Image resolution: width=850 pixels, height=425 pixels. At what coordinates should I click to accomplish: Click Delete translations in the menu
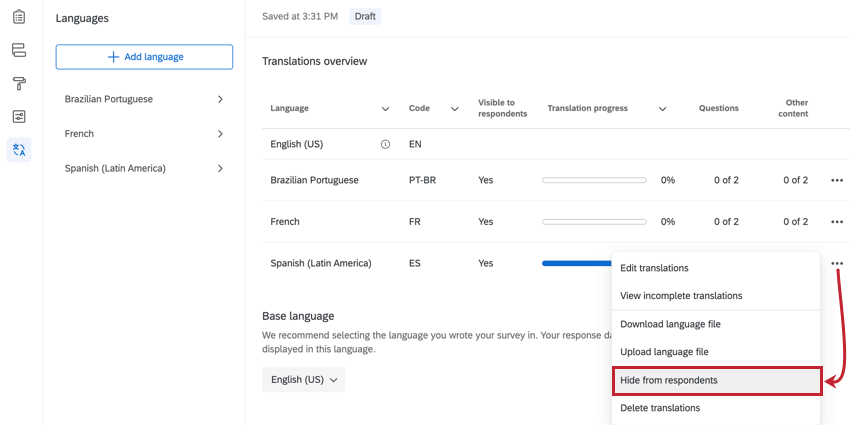(716, 408)
